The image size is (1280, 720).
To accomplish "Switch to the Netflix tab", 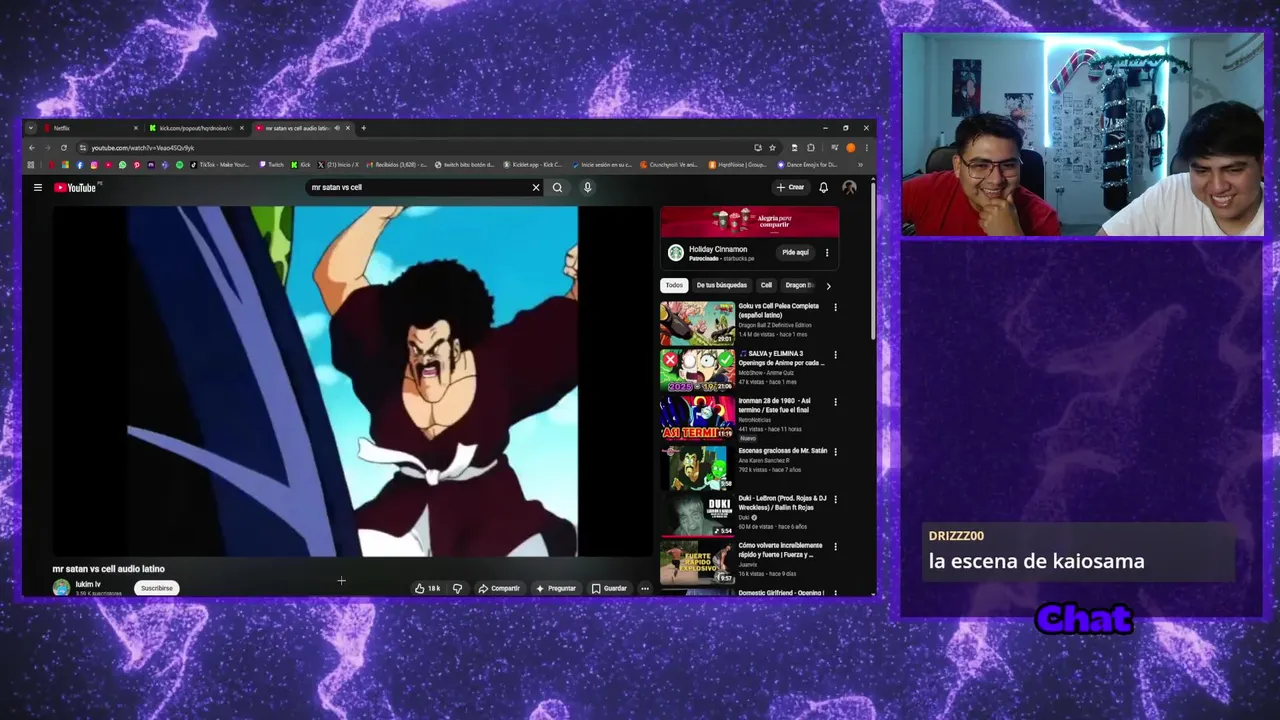I will click(x=93, y=128).
